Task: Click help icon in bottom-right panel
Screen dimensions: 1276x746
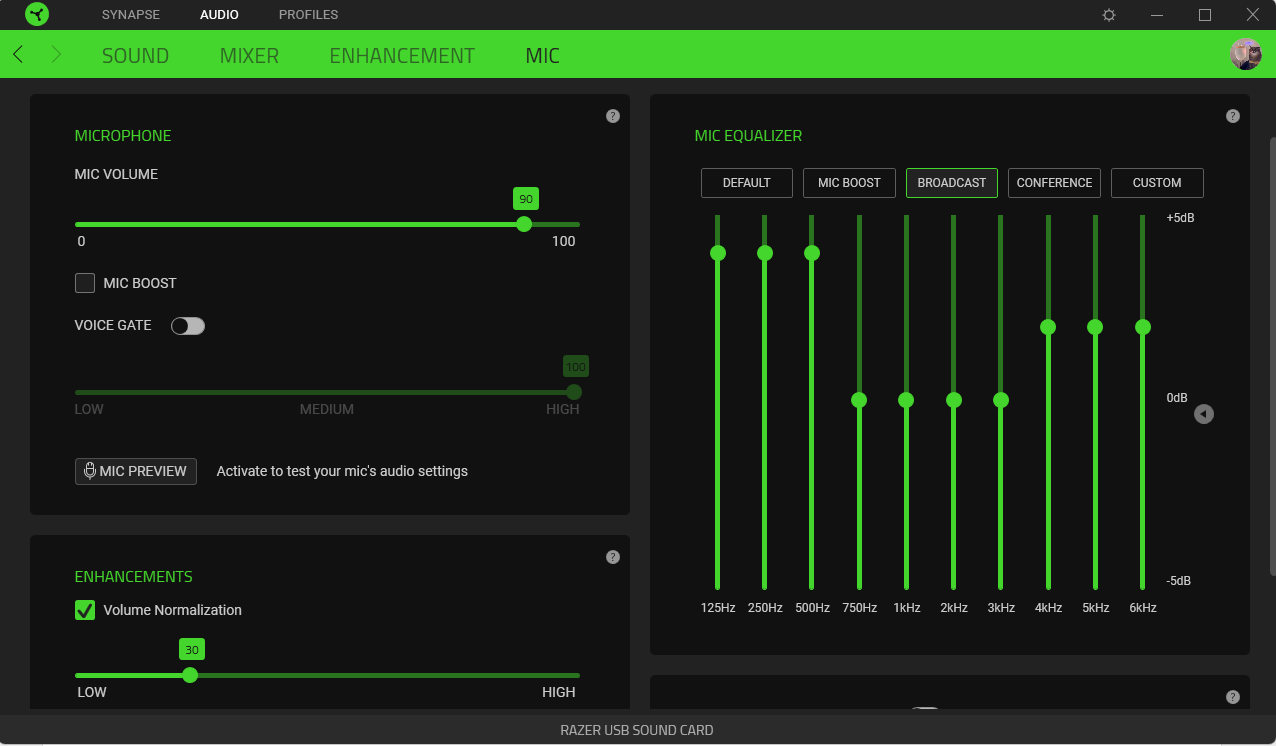Action: [x=1233, y=697]
